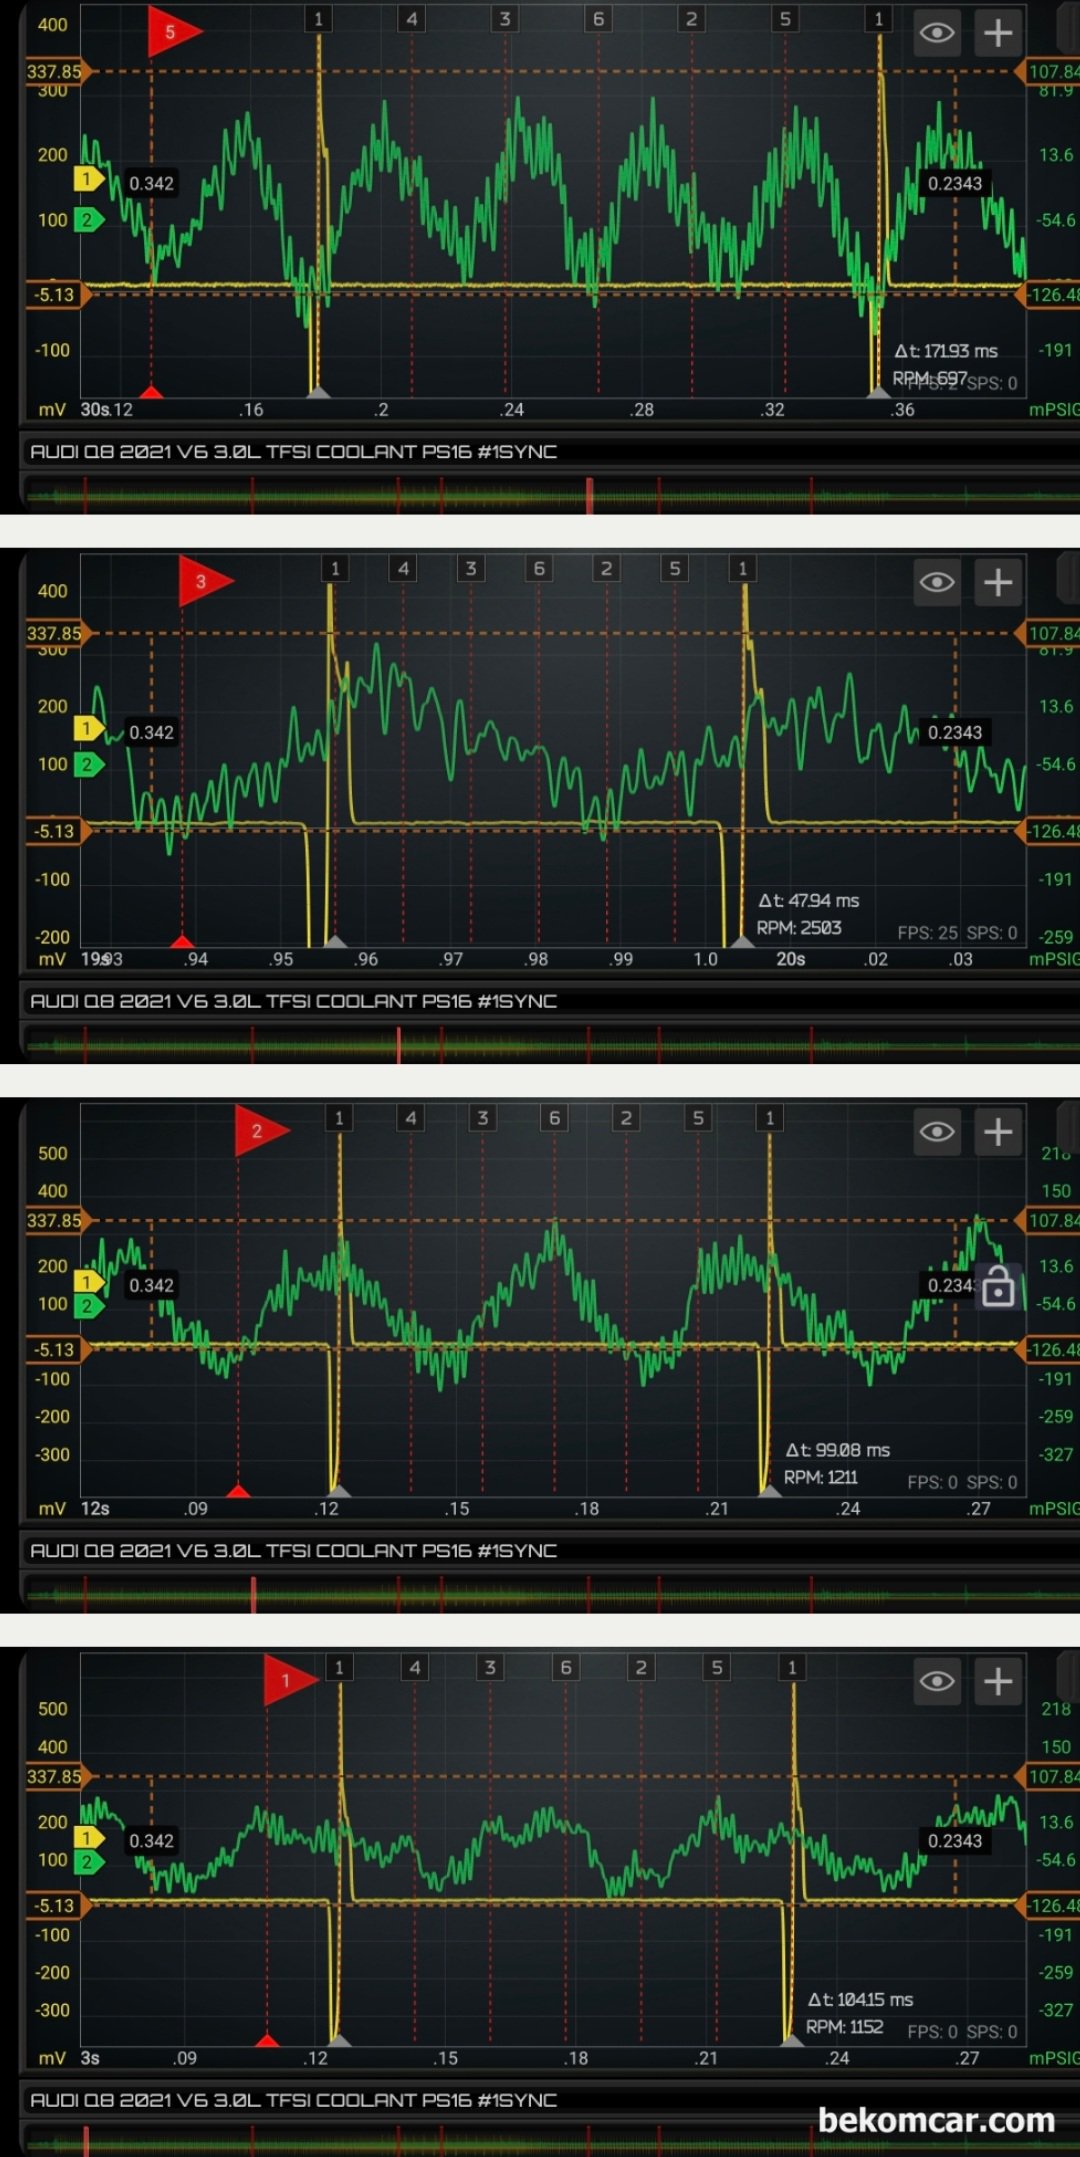
Task: Click the plus icon in second scope panel
Action: coord(998,582)
